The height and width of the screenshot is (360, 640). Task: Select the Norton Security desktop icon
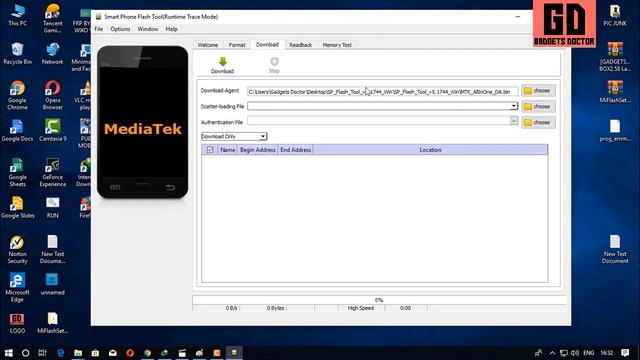click(18, 249)
